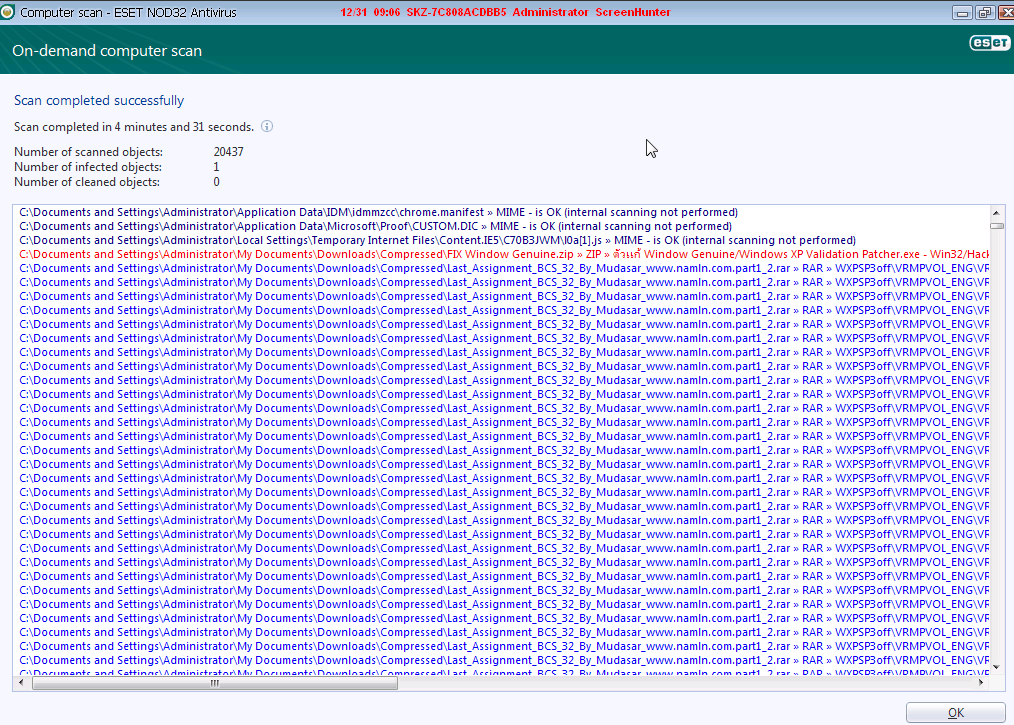This screenshot has width=1014, height=725.
Task: Click the scan log's scroll down arrow
Action: [996, 667]
